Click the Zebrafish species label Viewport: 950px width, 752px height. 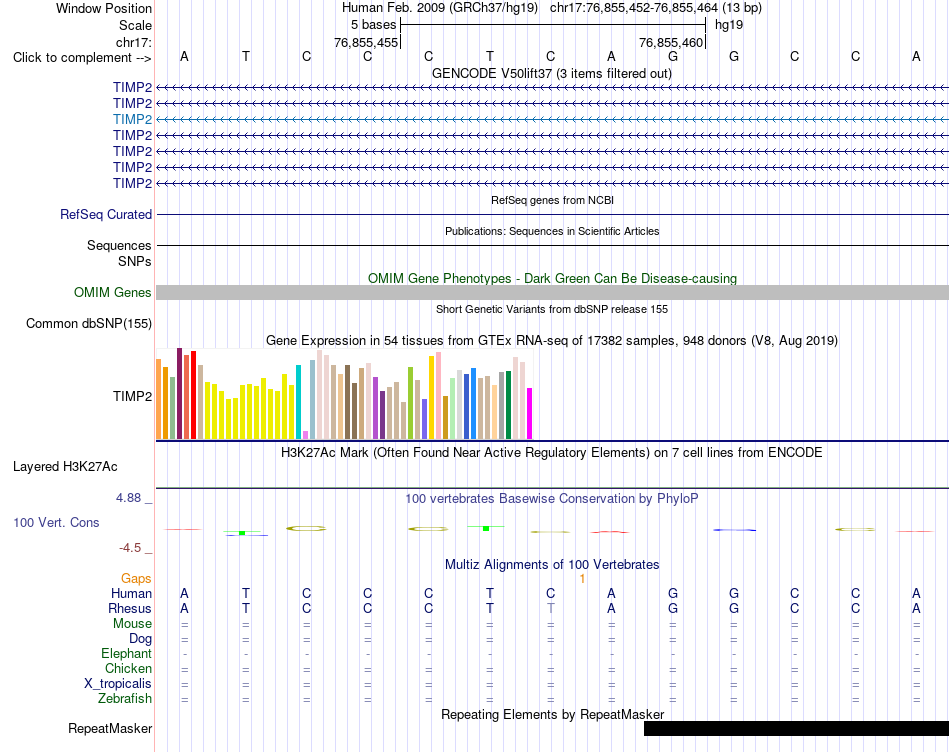tap(125, 699)
